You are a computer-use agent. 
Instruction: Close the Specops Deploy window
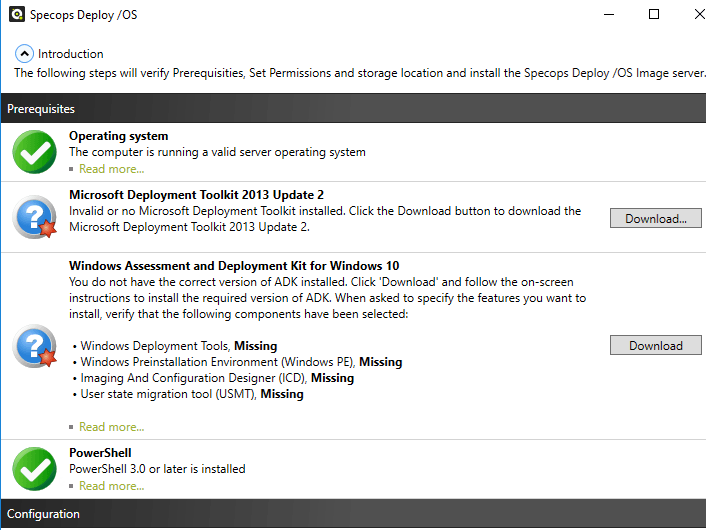pyautogui.click(x=699, y=14)
